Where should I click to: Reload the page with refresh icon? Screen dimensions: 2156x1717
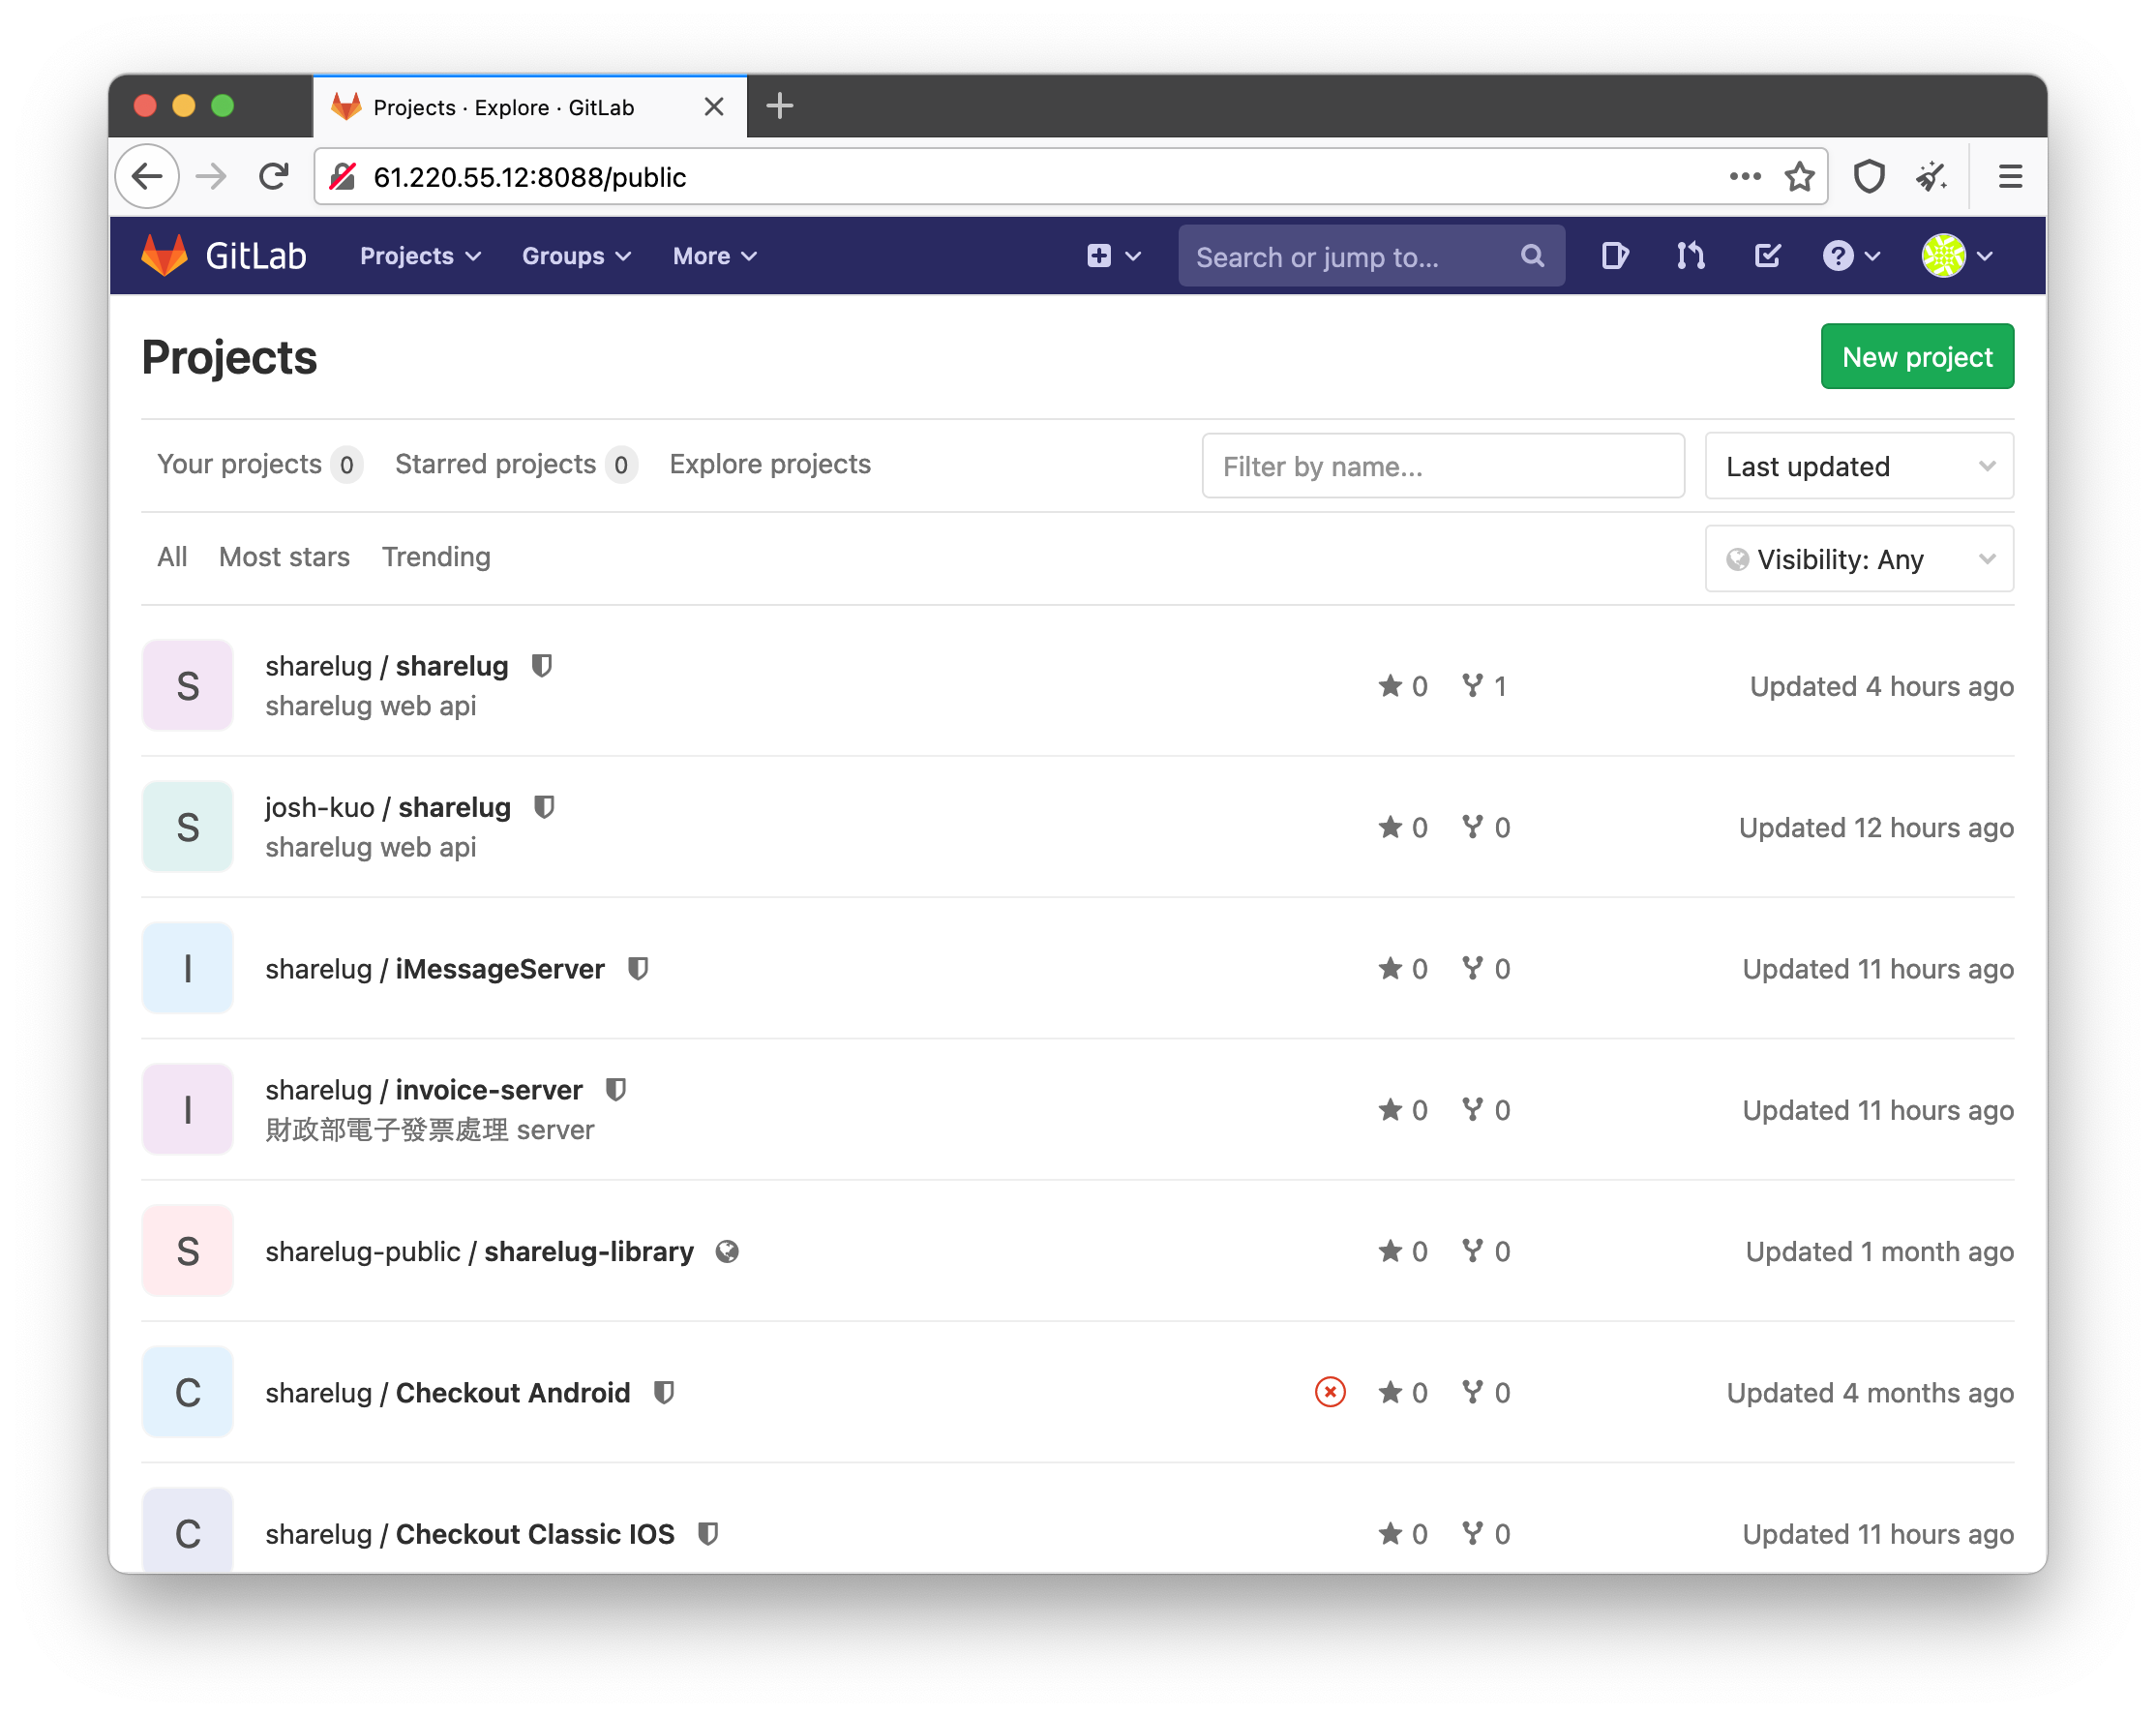tap(273, 177)
